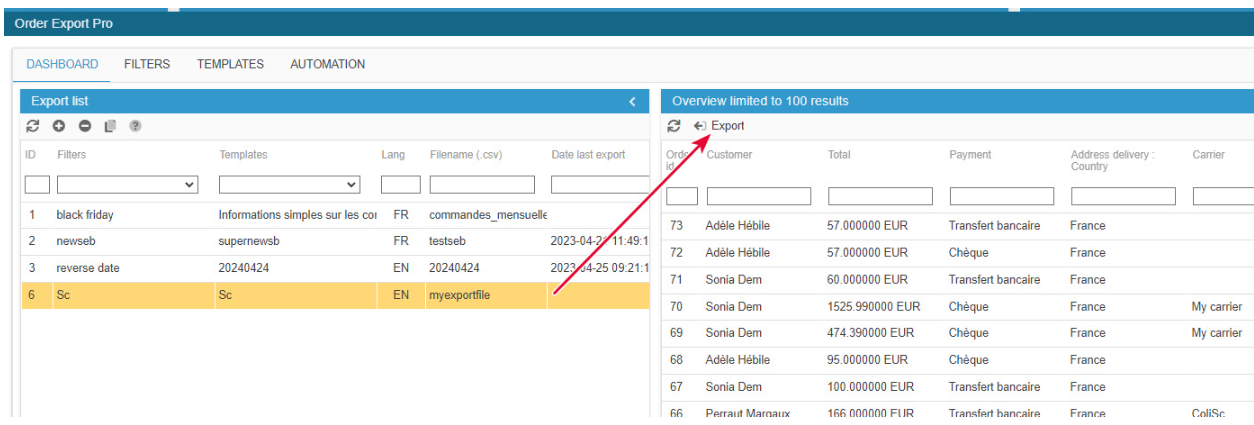This screenshot has width=1254, height=425.
Task: Focus the Address delivery Country filter field
Action: pos(1123,196)
